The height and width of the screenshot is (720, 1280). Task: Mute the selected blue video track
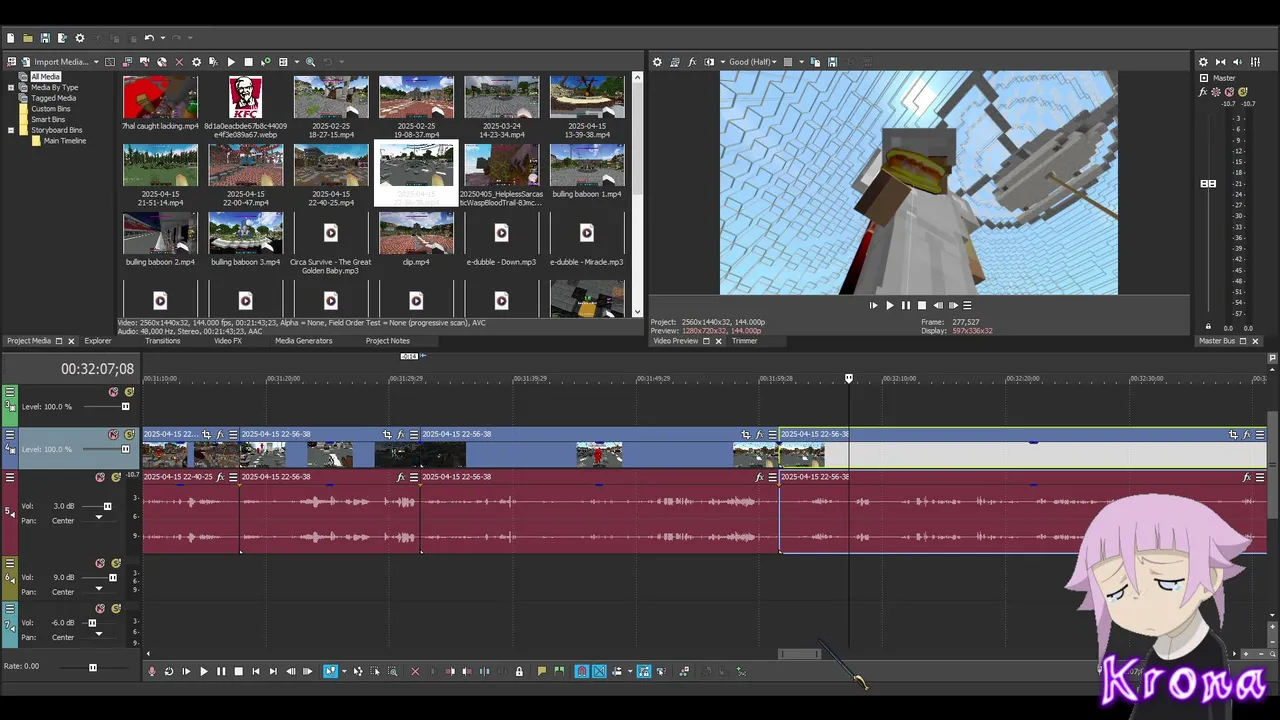pyautogui.click(x=113, y=435)
